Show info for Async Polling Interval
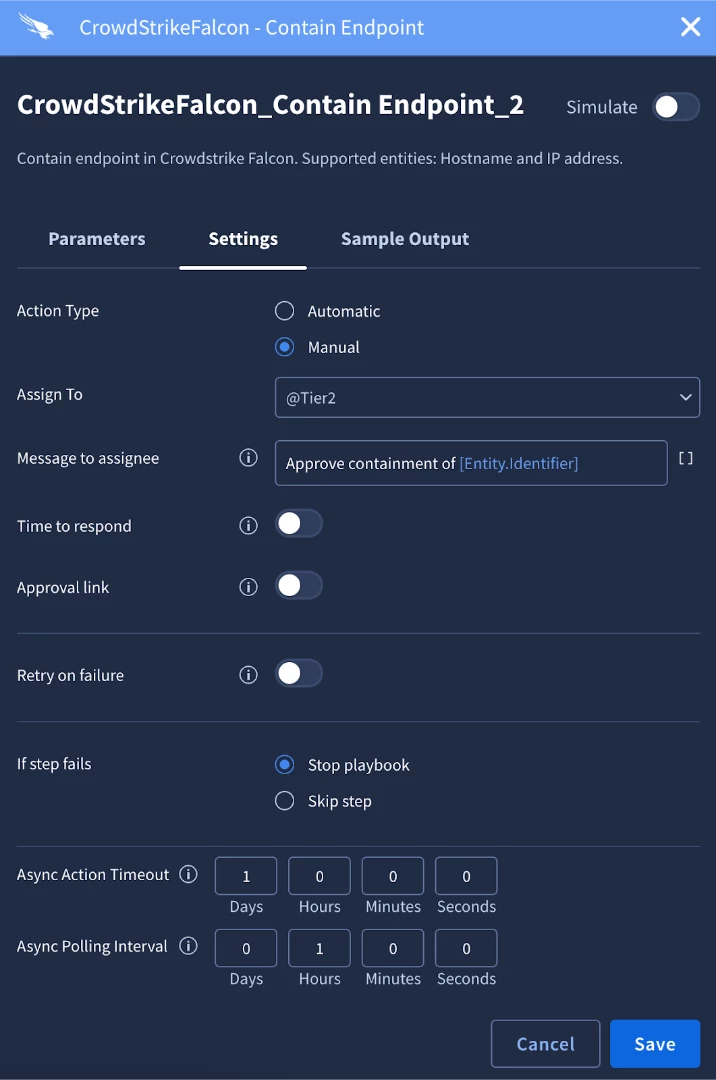Image resolution: width=716 pixels, height=1080 pixels. coord(189,946)
